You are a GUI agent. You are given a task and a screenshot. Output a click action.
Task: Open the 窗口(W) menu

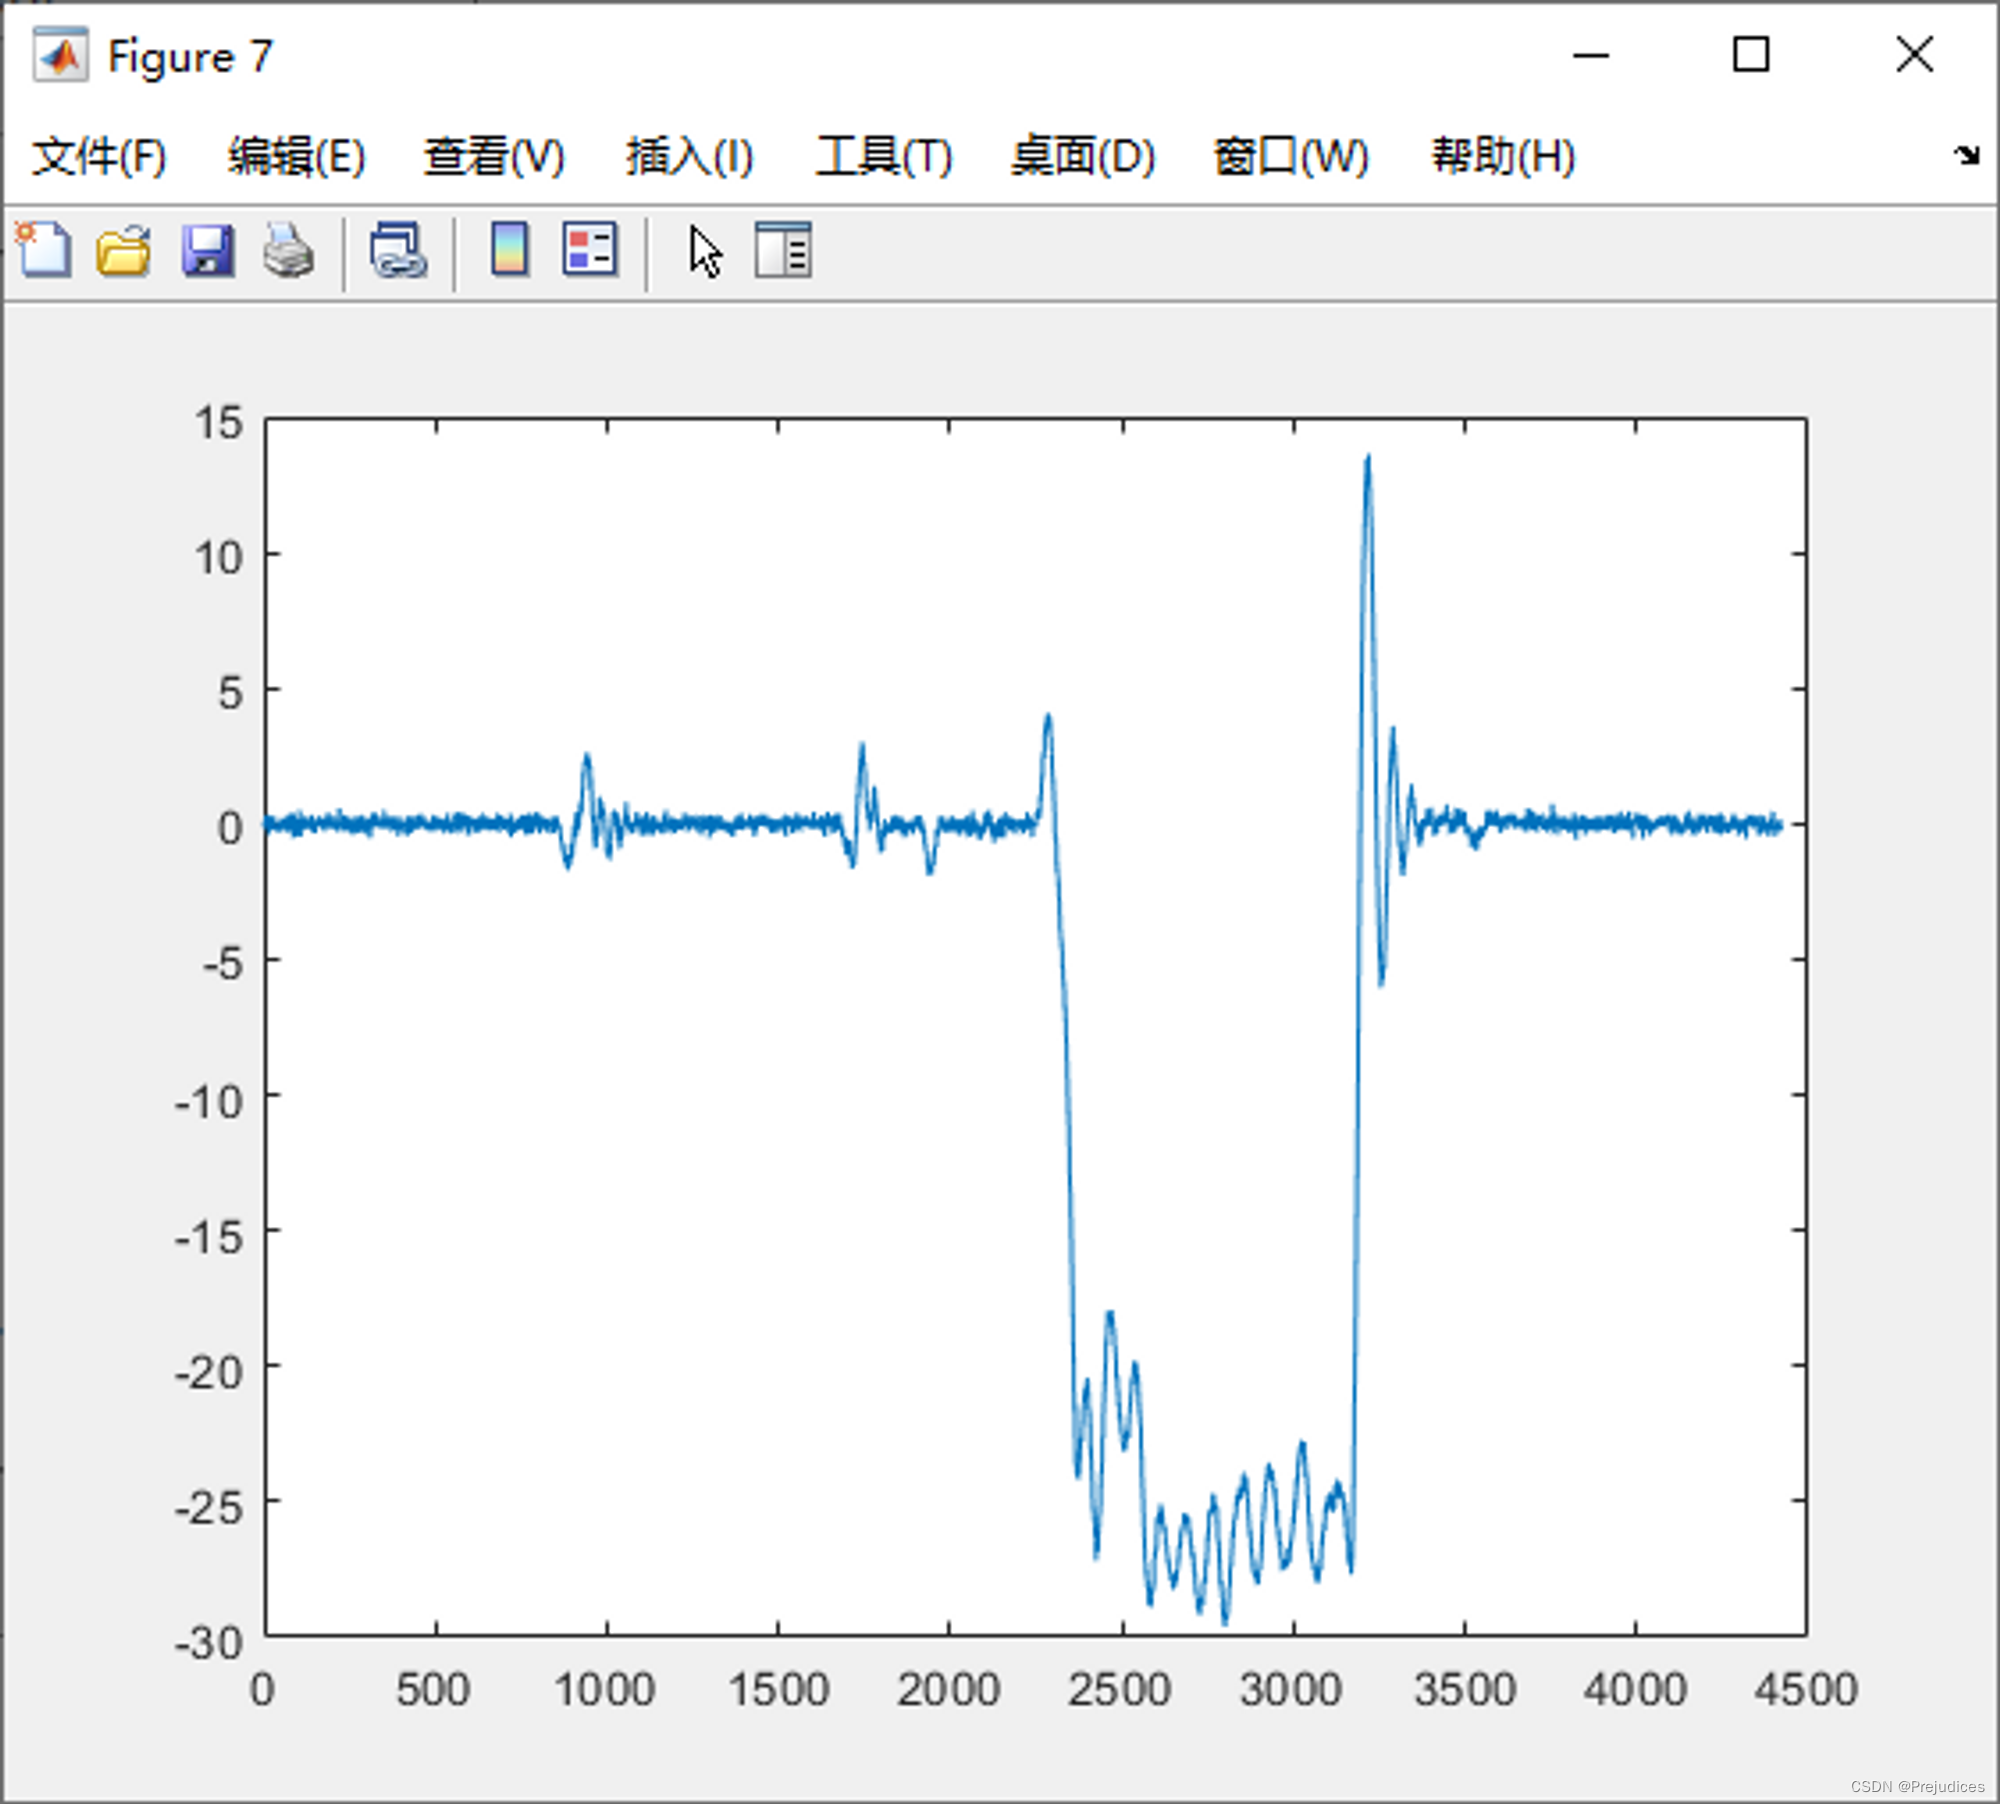pyautogui.click(x=1291, y=157)
